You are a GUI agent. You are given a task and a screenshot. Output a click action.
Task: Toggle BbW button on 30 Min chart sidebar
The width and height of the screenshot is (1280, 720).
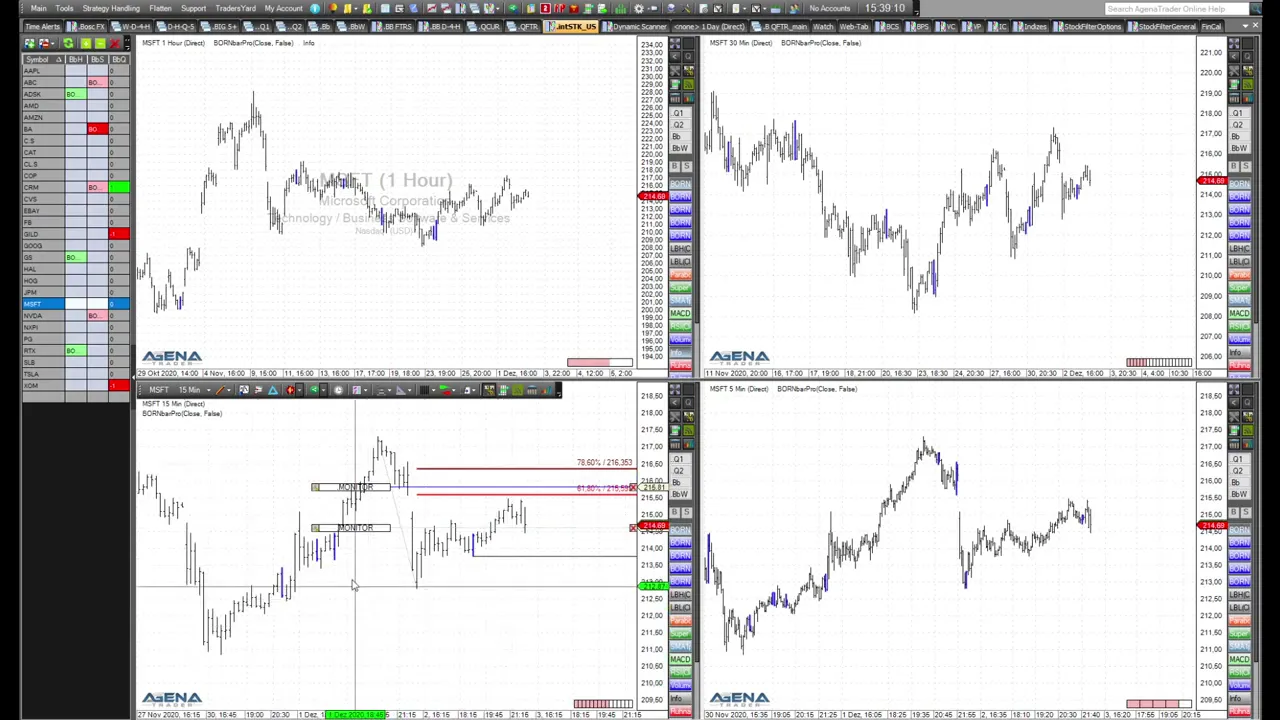[x=1238, y=148]
